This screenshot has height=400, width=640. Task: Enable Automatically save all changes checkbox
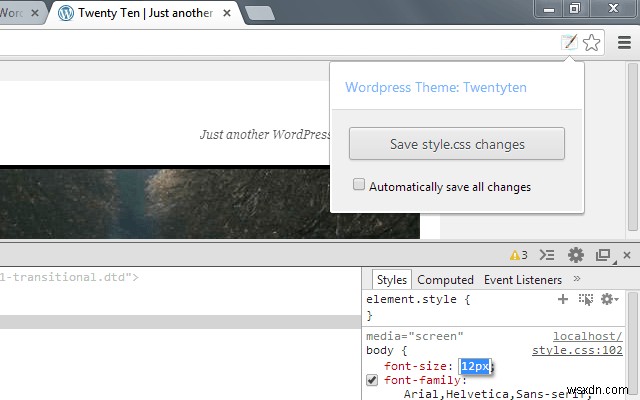click(x=359, y=184)
